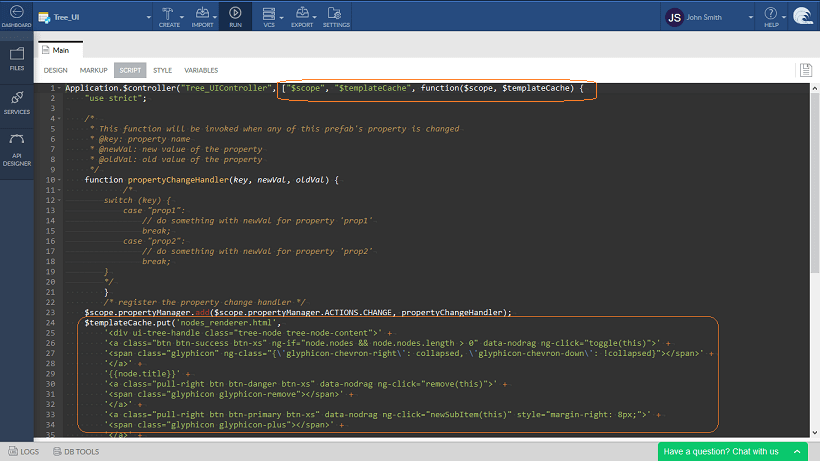Viewport: 820px width, 461px height.
Task: Click the WaveMaker logo icon
Action: (x=802, y=16)
